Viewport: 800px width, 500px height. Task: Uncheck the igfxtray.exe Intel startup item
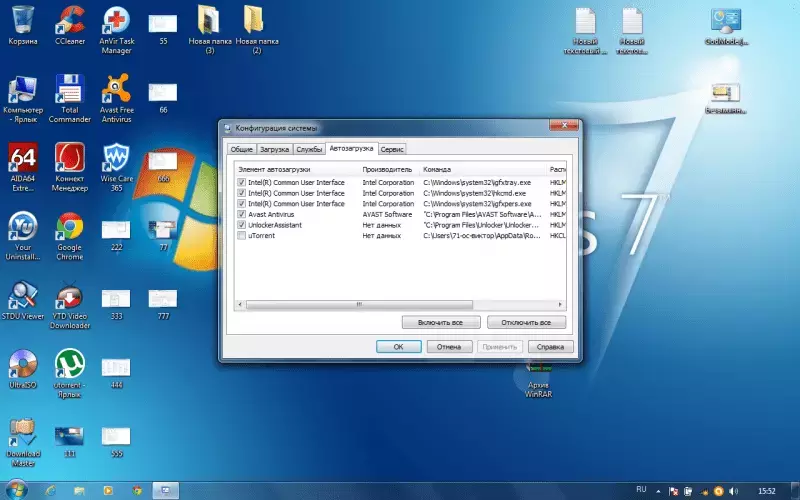[x=241, y=182]
